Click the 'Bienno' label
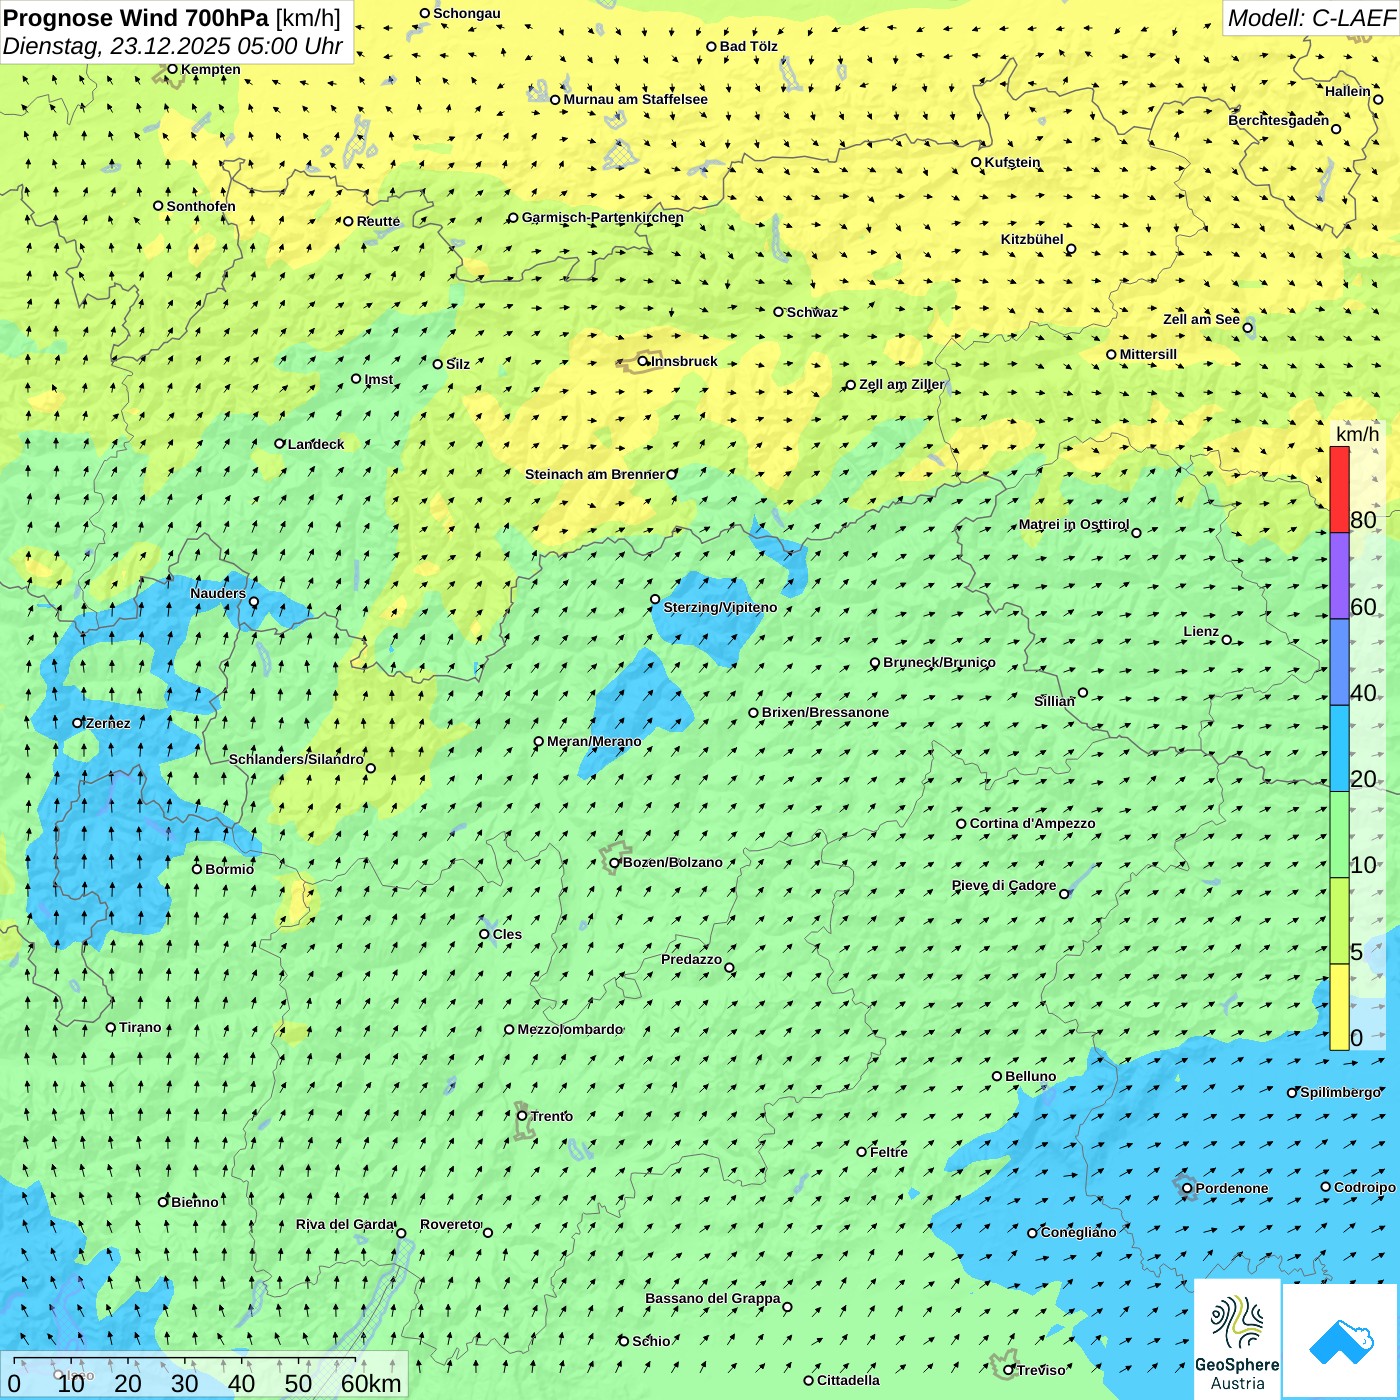1400x1400 pixels. pyautogui.click(x=194, y=1202)
